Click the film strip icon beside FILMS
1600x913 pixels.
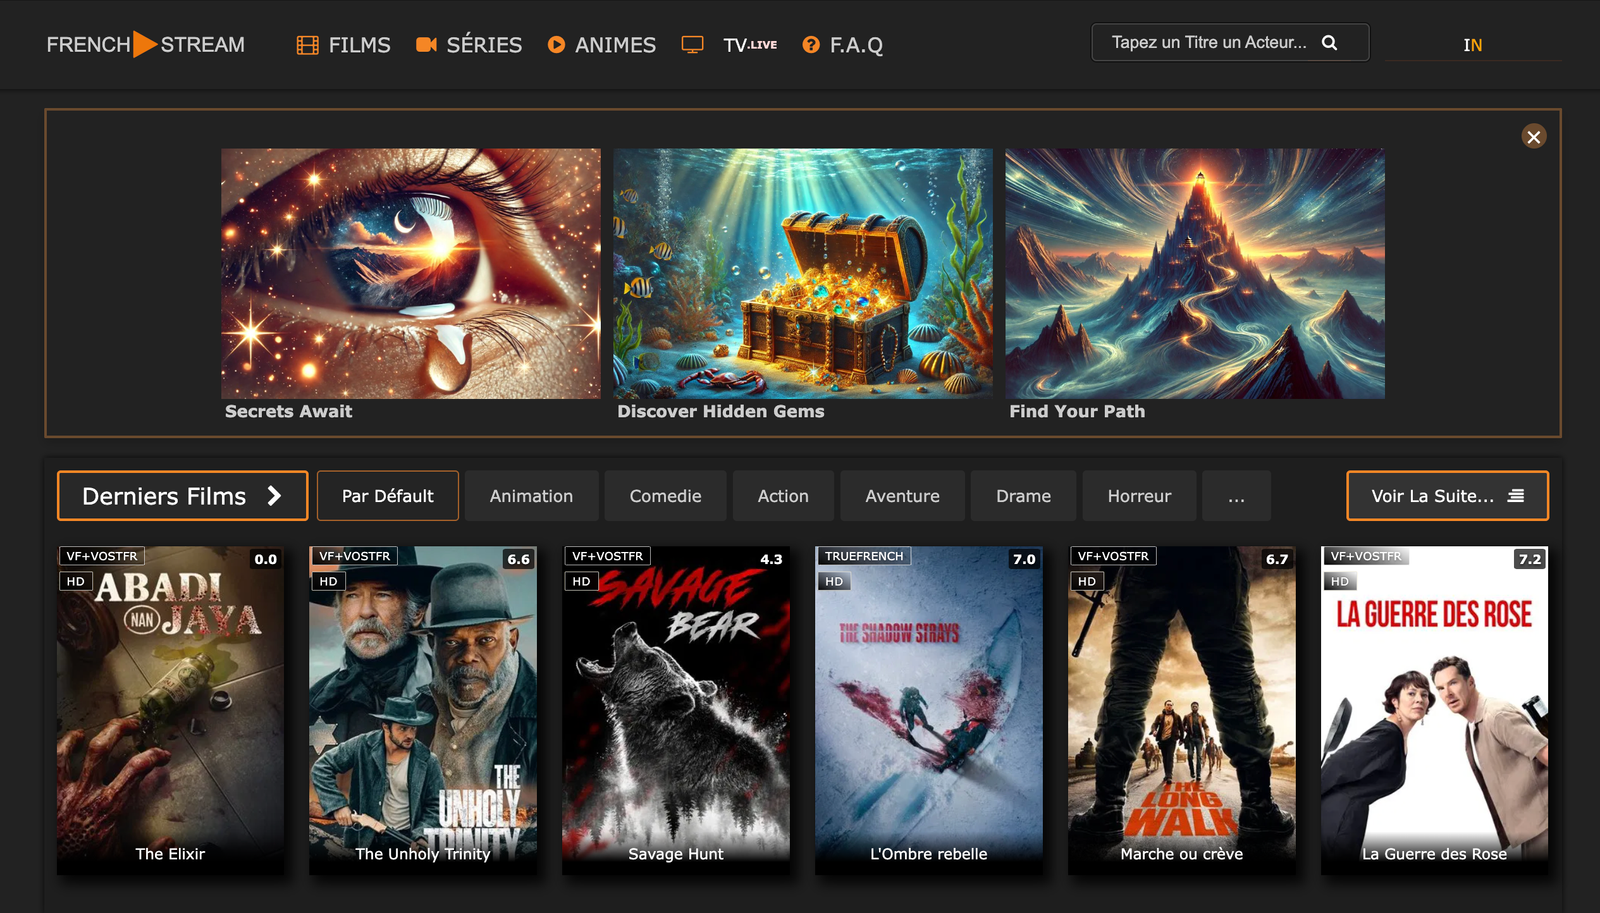pyautogui.click(x=307, y=45)
